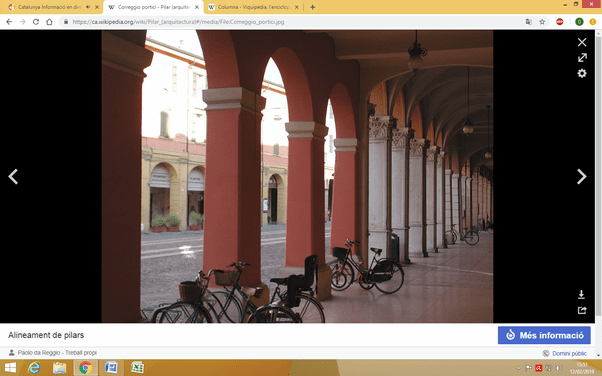The image size is (602, 376).
Task: Download this file using the download icon
Action: [x=581, y=295]
